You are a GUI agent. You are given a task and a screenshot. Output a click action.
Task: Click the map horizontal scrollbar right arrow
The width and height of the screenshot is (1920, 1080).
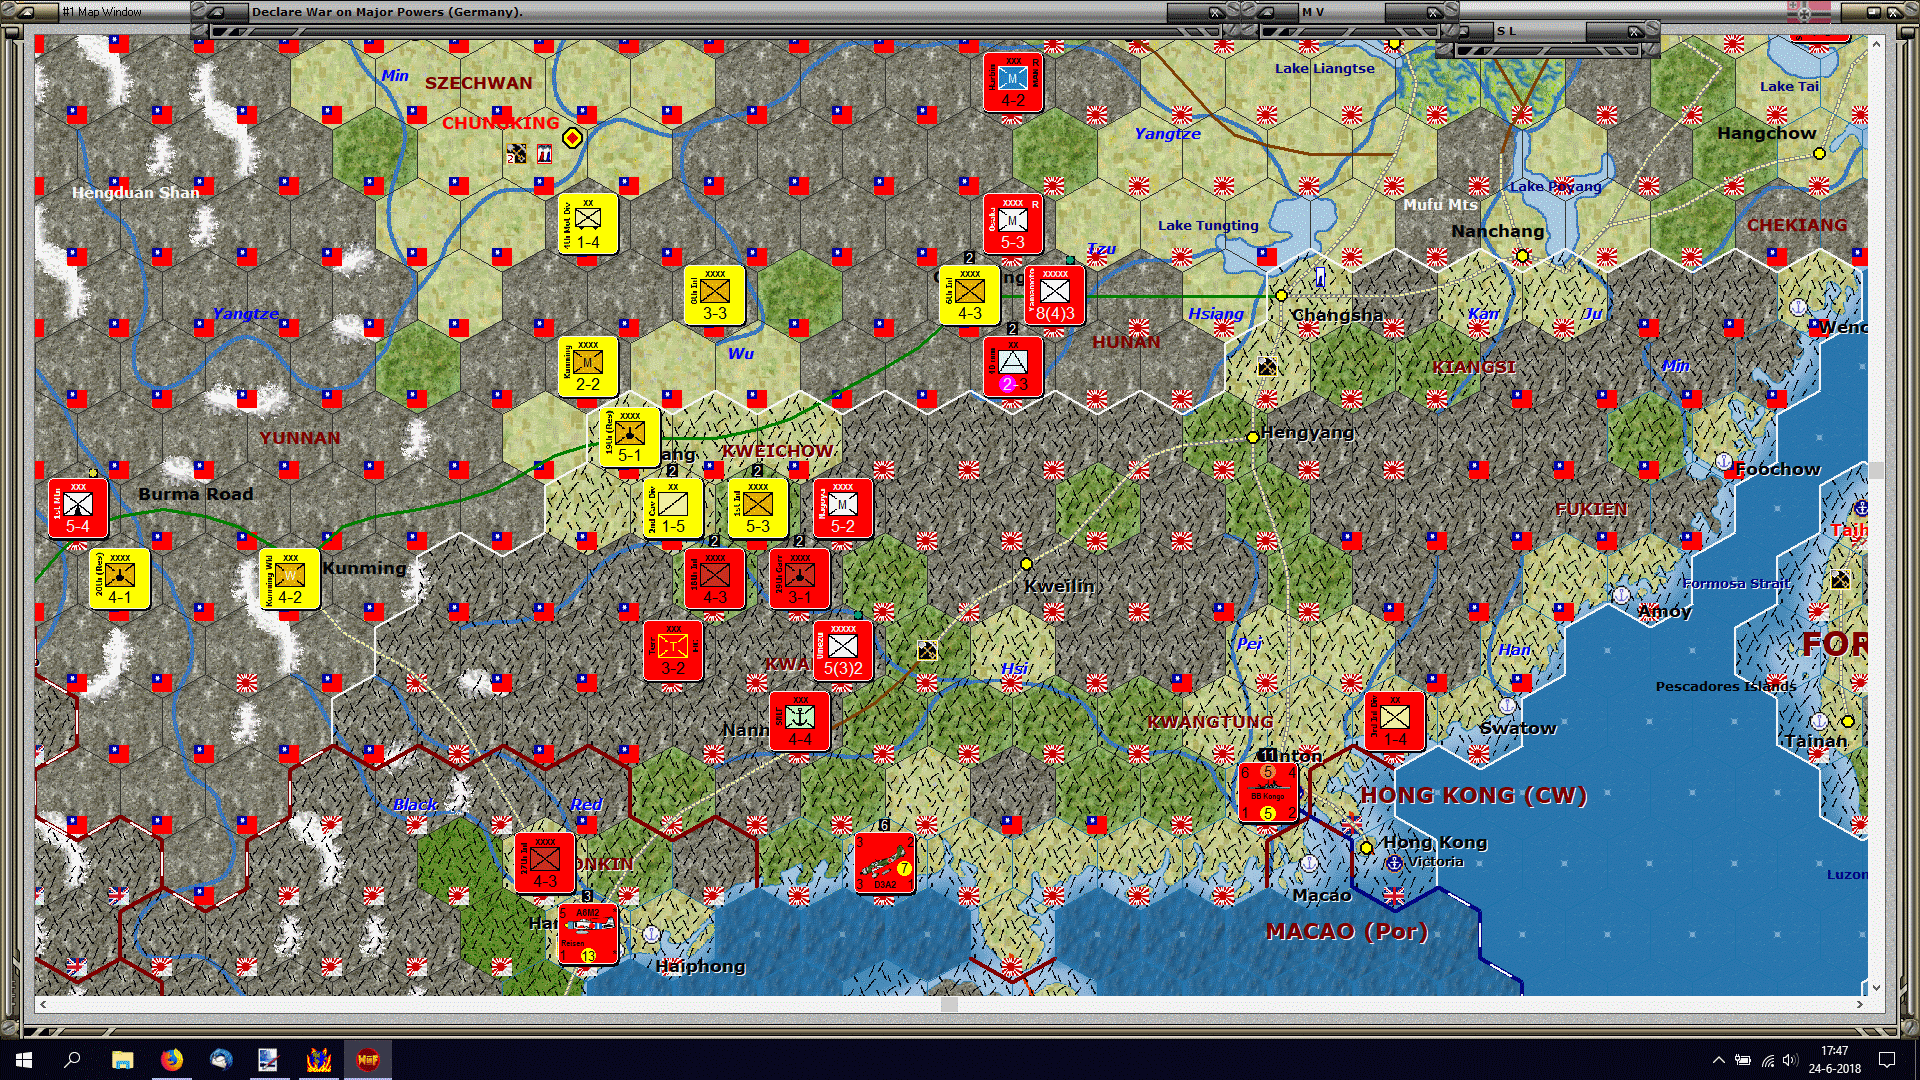tap(1860, 1004)
